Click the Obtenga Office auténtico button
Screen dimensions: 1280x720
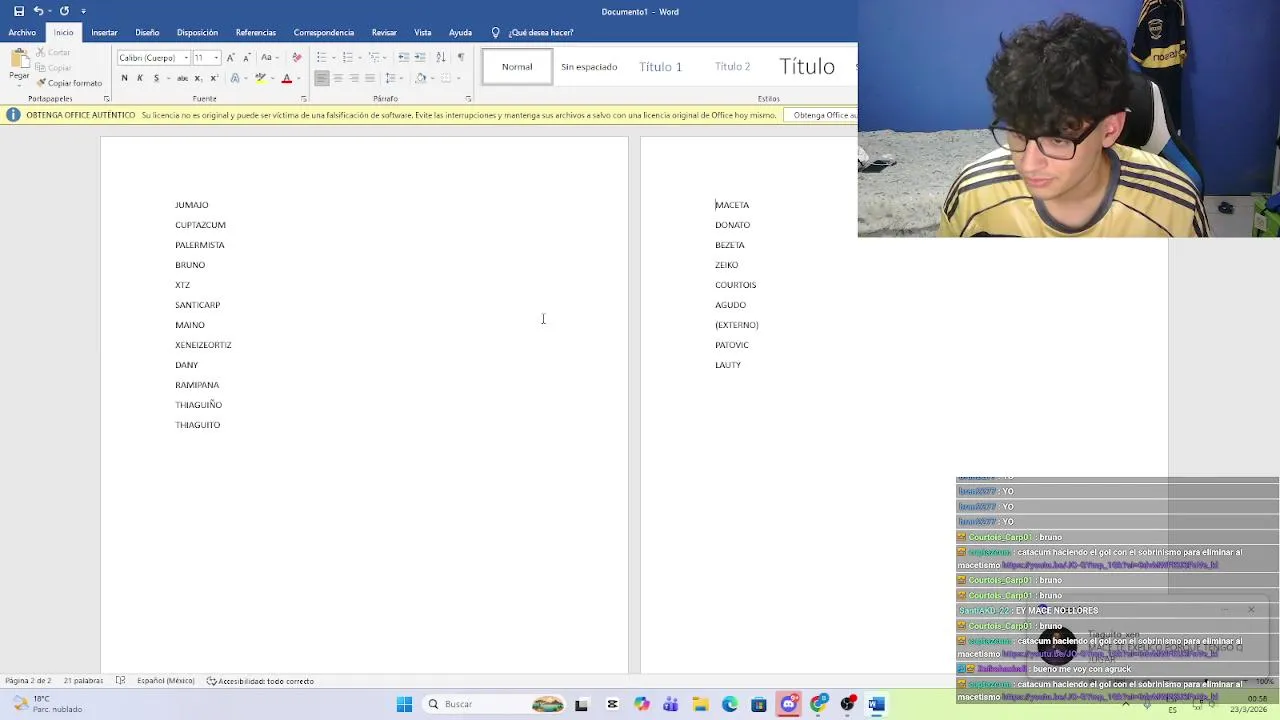[822, 115]
